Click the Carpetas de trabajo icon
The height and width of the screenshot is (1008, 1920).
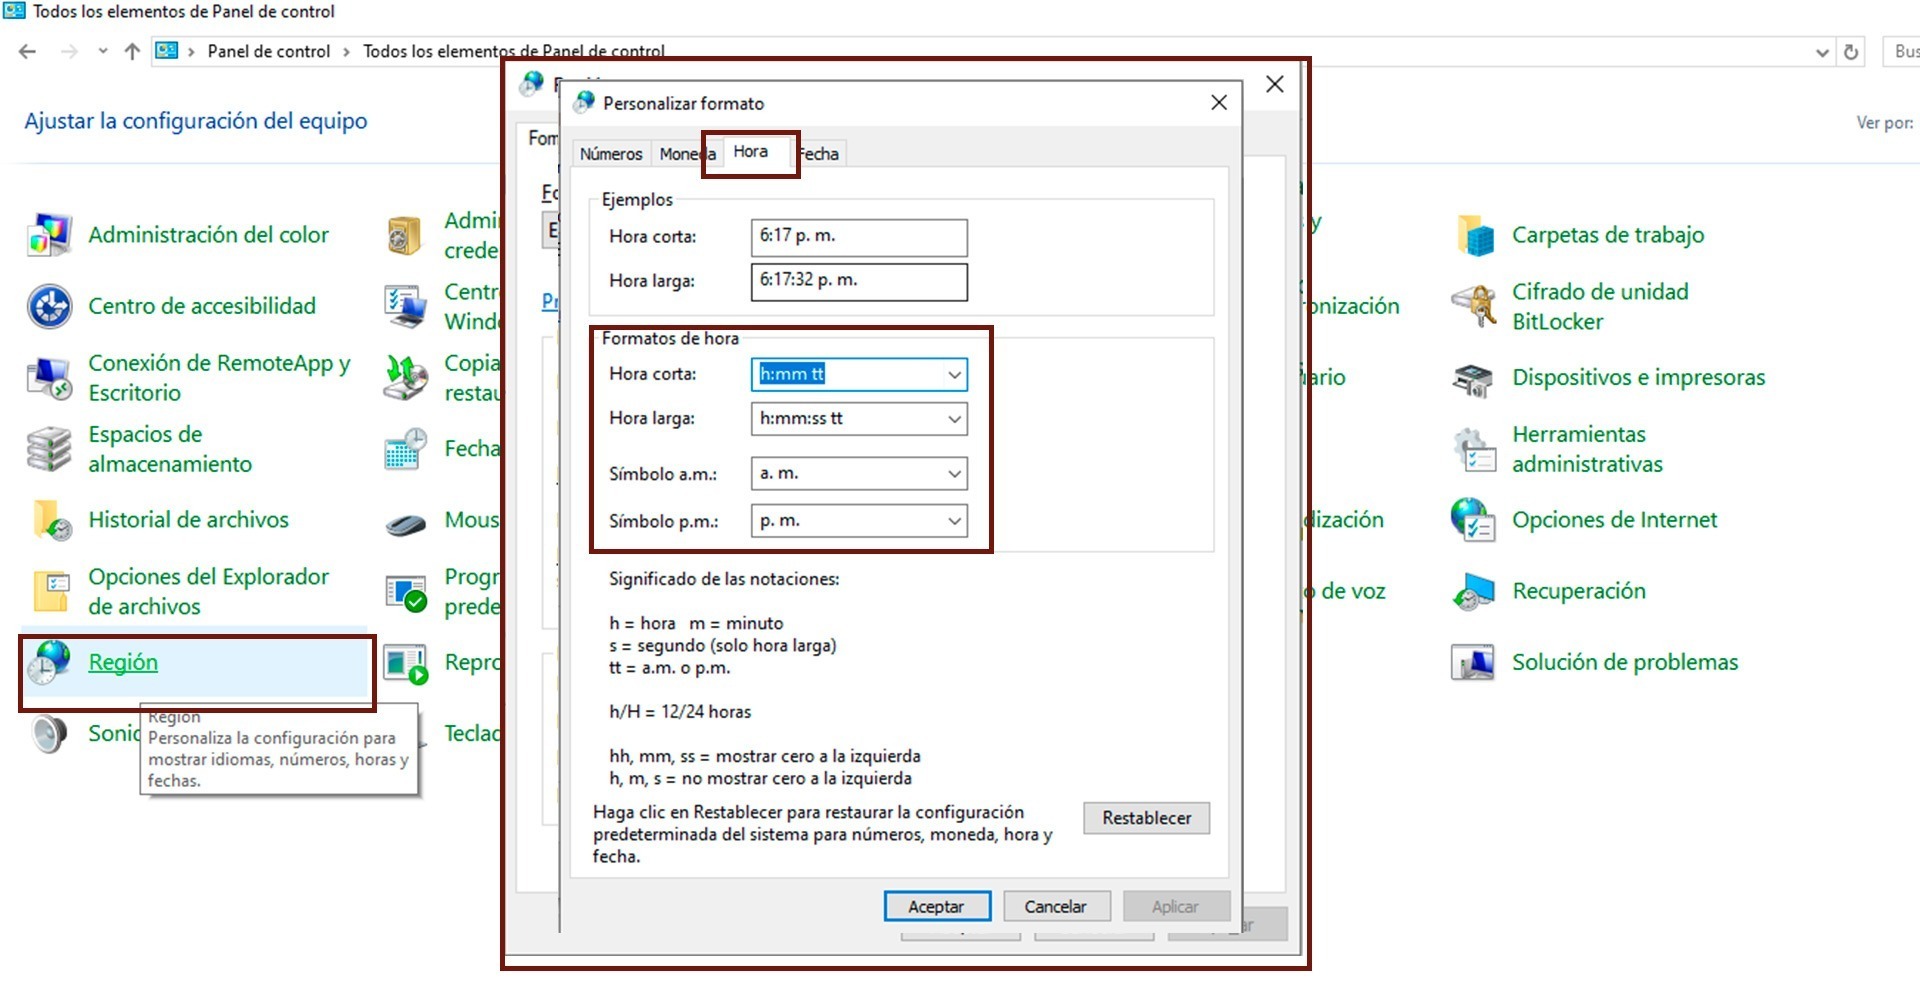tap(1474, 235)
